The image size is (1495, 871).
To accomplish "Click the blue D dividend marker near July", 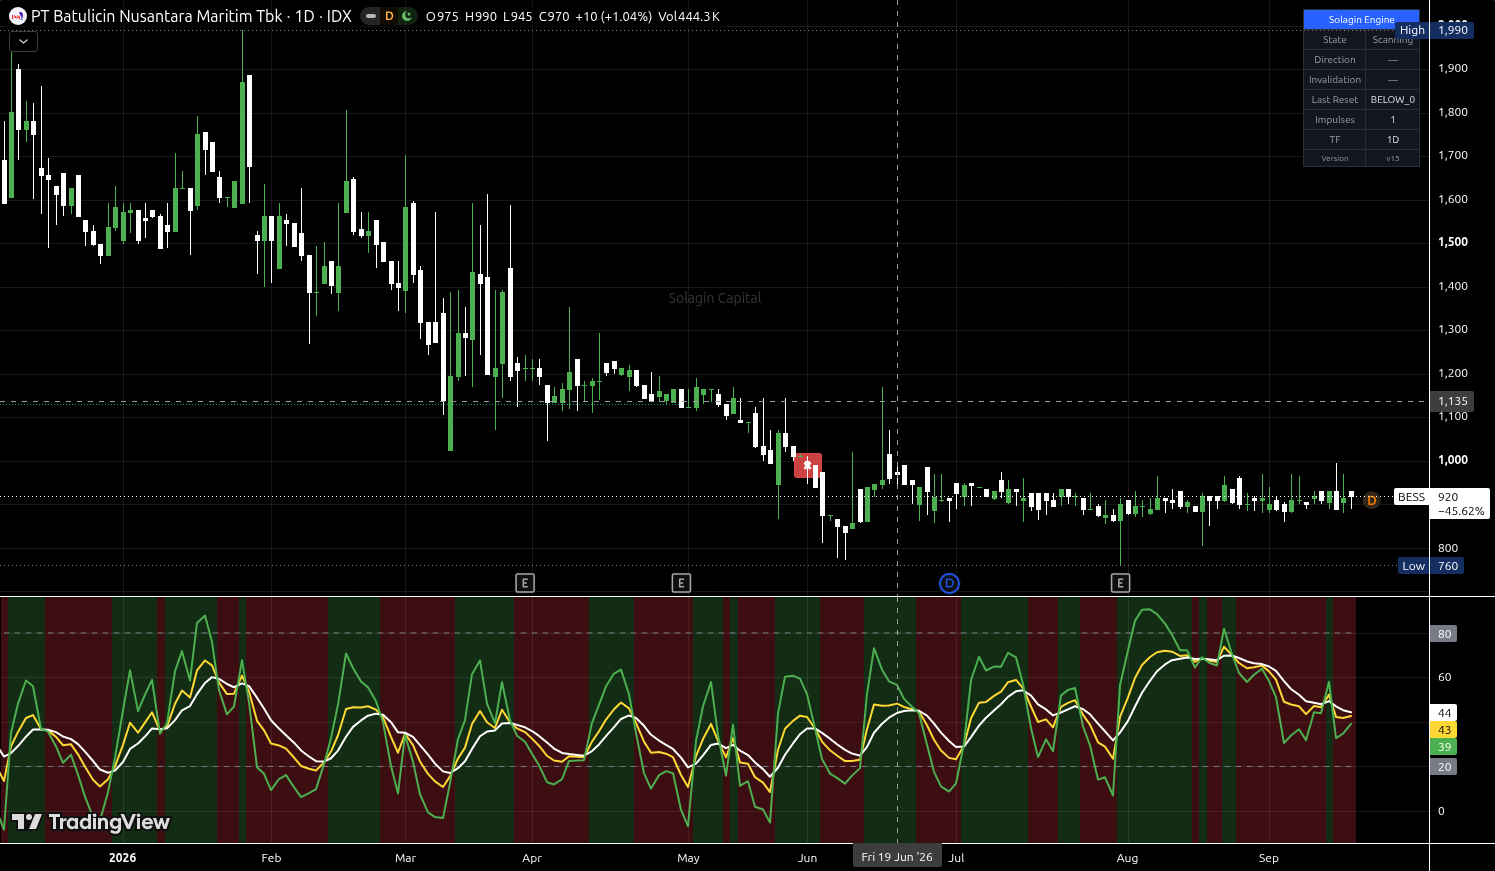I will 950,583.
